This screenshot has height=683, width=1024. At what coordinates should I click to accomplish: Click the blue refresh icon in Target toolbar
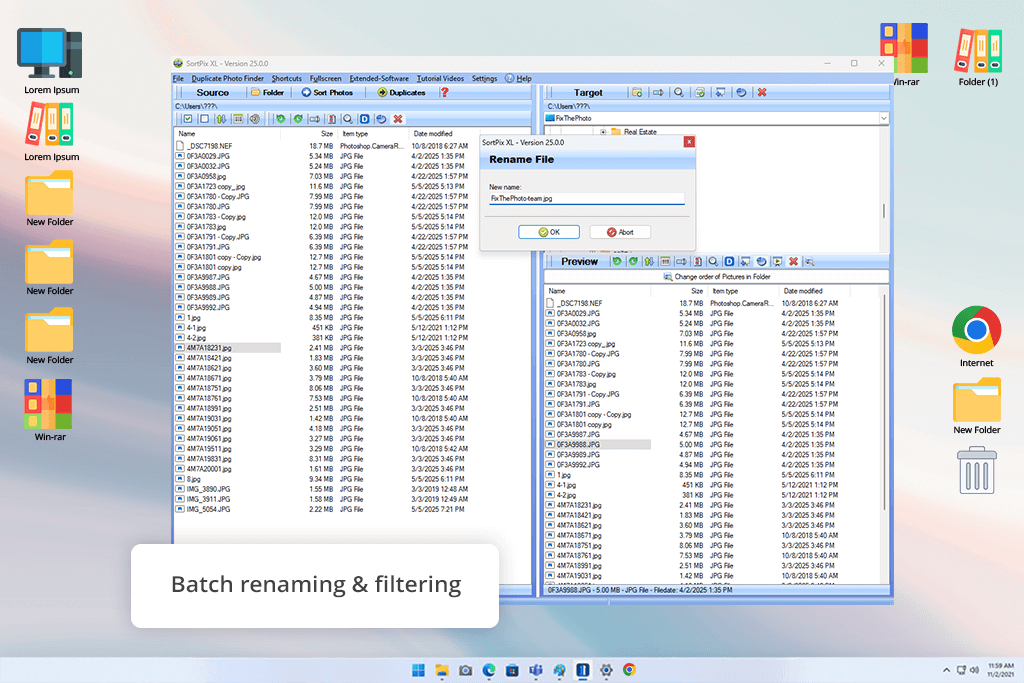tap(741, 93)
